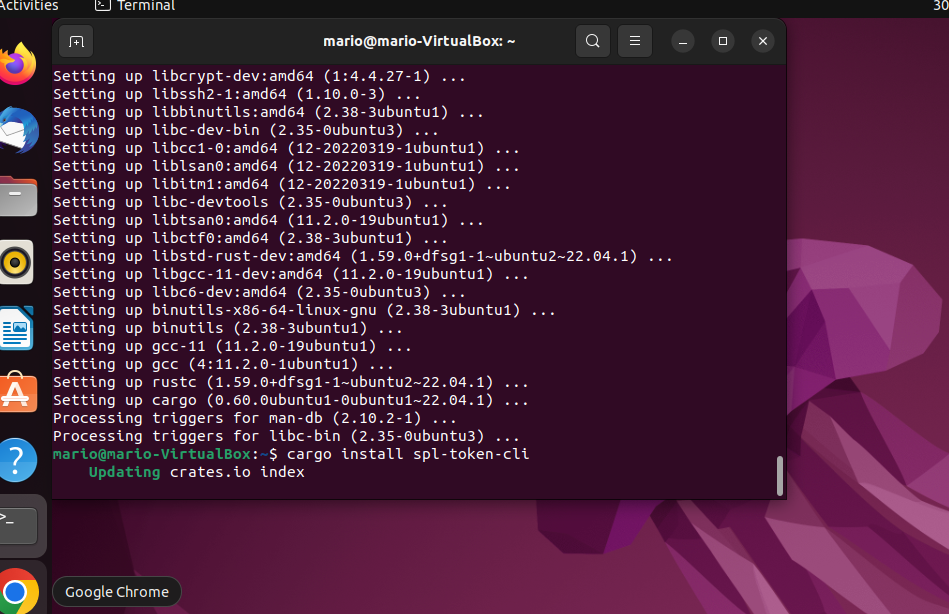This screenshot has width=949, height=614.
Task: Click the 'cargo install spl-token-cli' command text
Action: (x=408, y=454)
